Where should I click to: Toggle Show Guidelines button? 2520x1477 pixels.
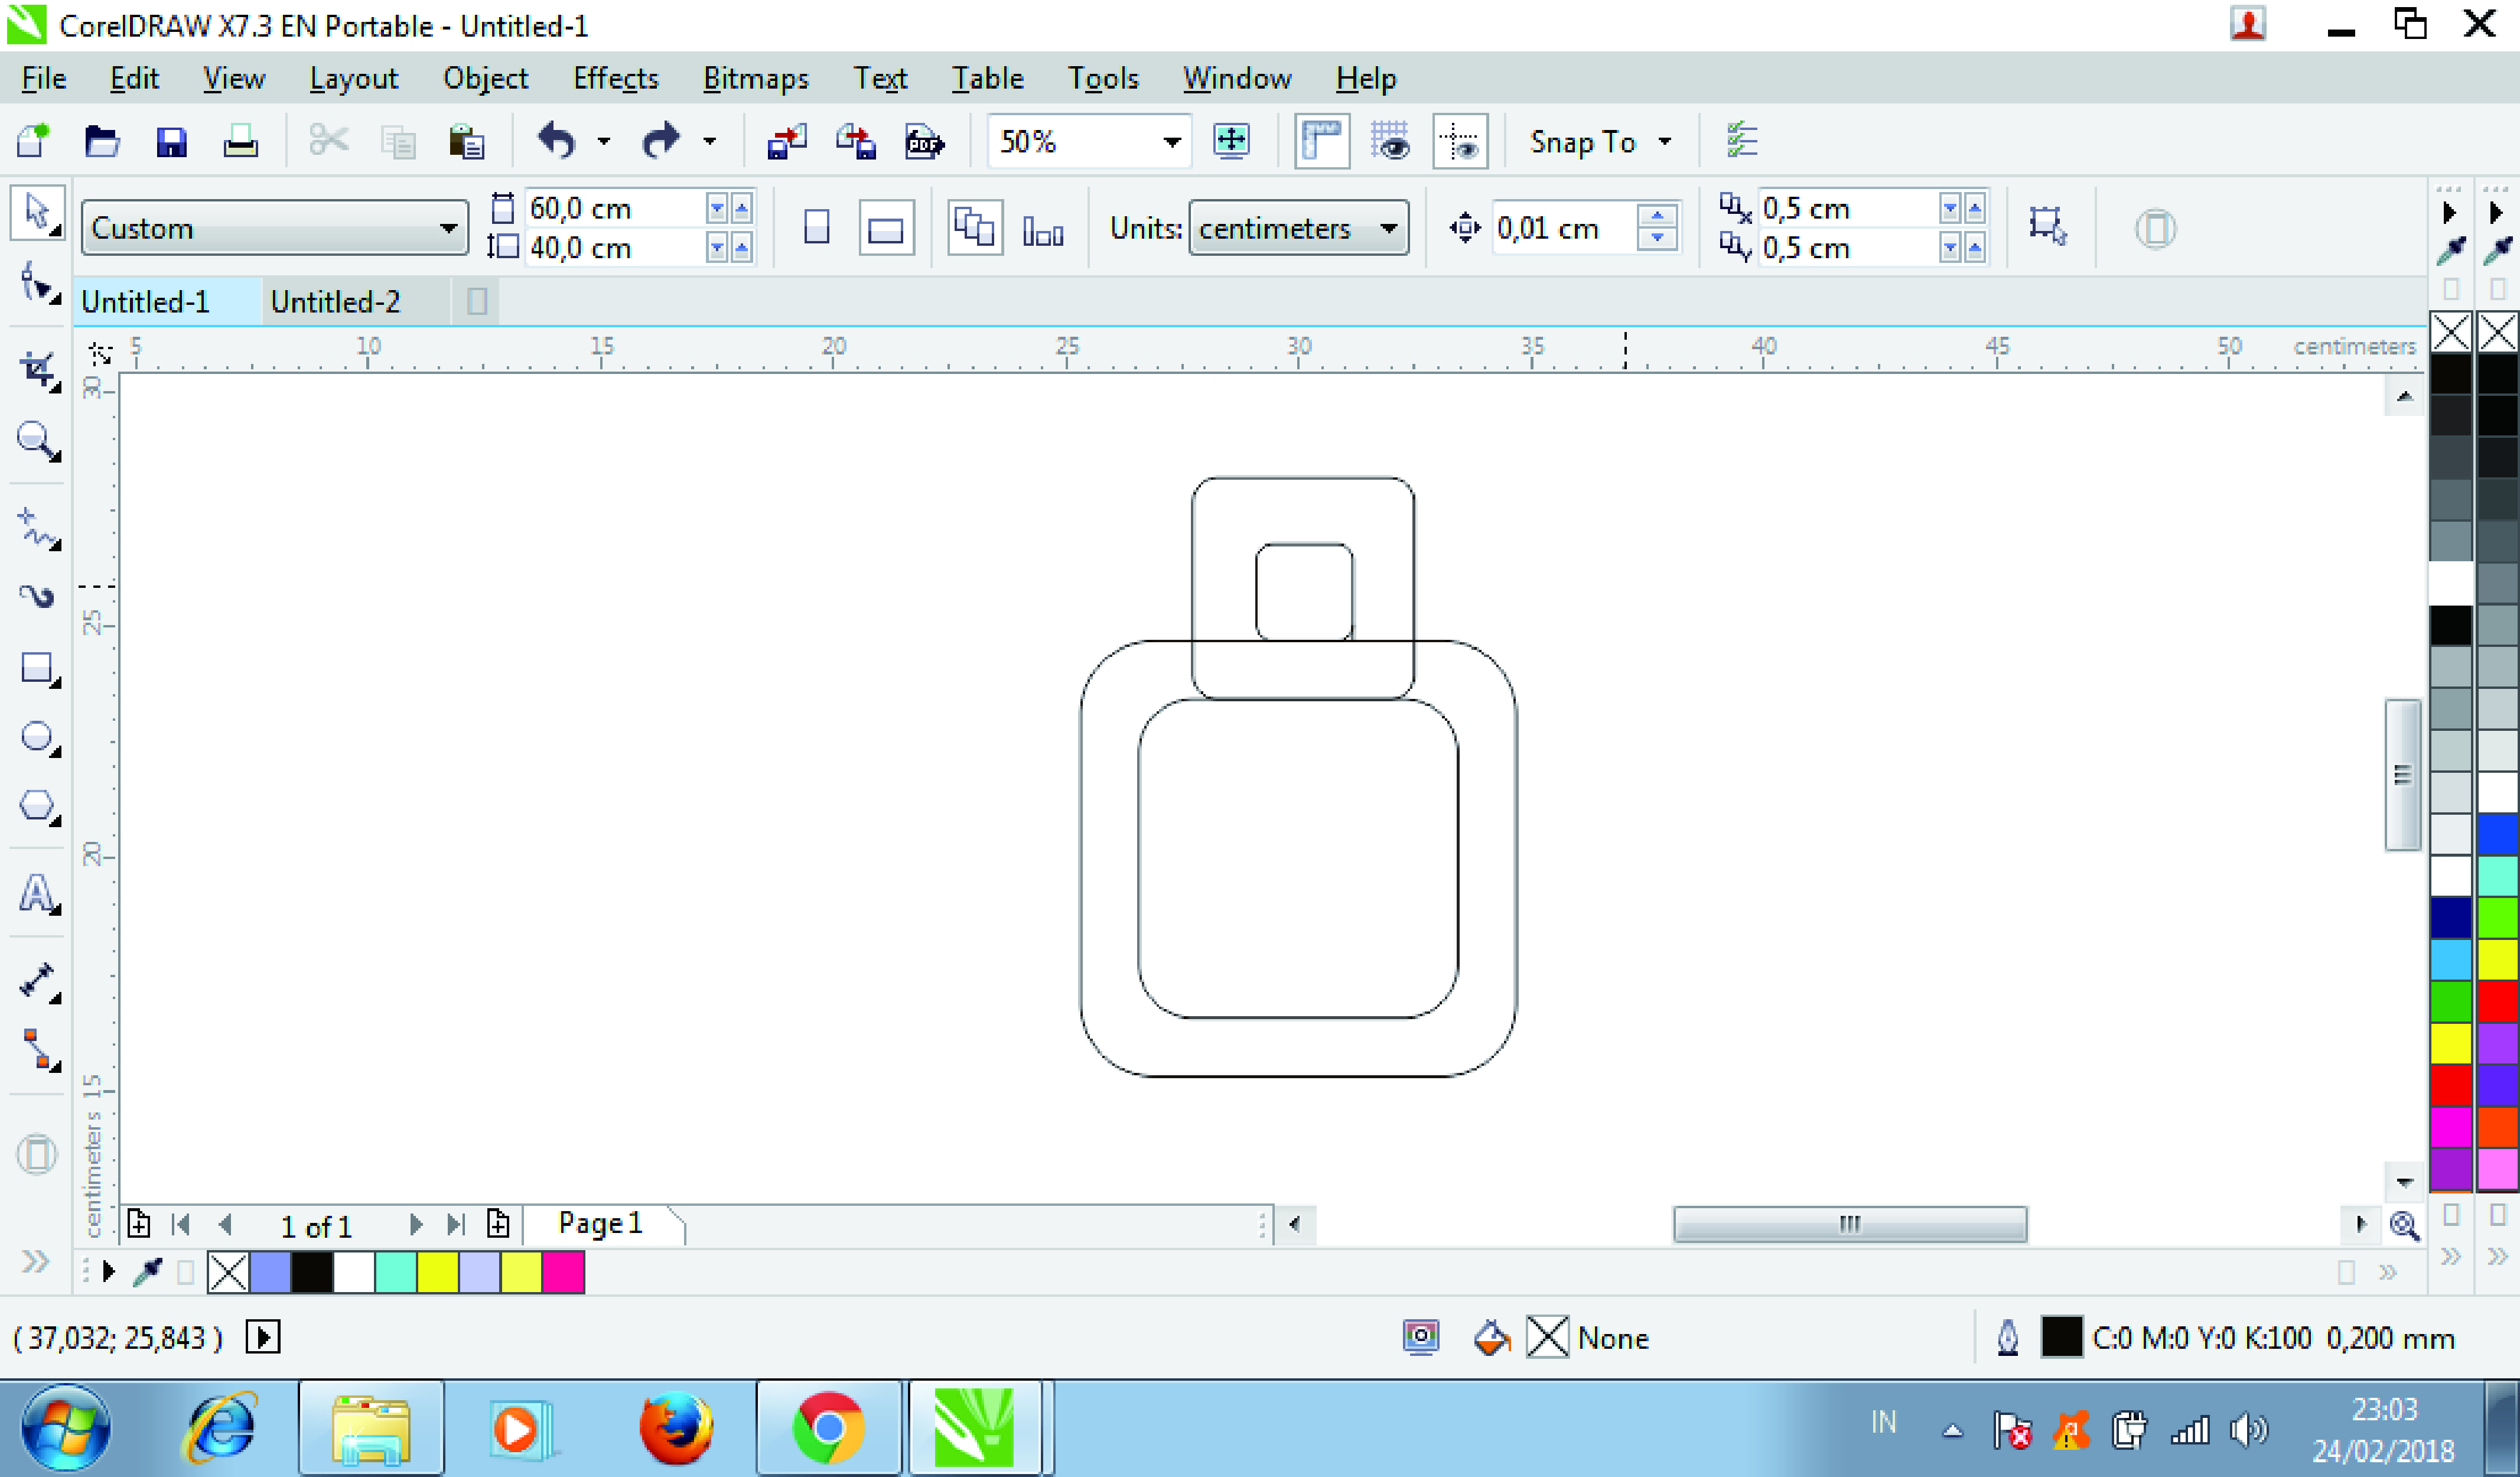click(x=1459, y=142)
